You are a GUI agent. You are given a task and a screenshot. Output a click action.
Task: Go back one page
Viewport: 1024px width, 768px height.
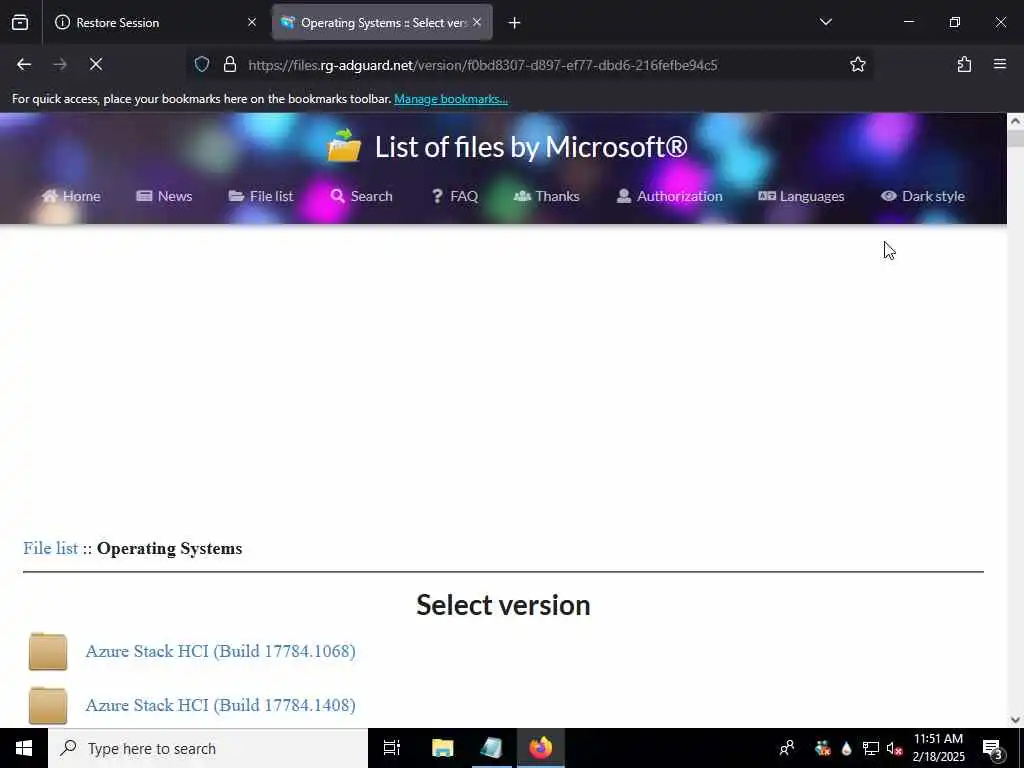pyautogui.click(x=24, y=64)
